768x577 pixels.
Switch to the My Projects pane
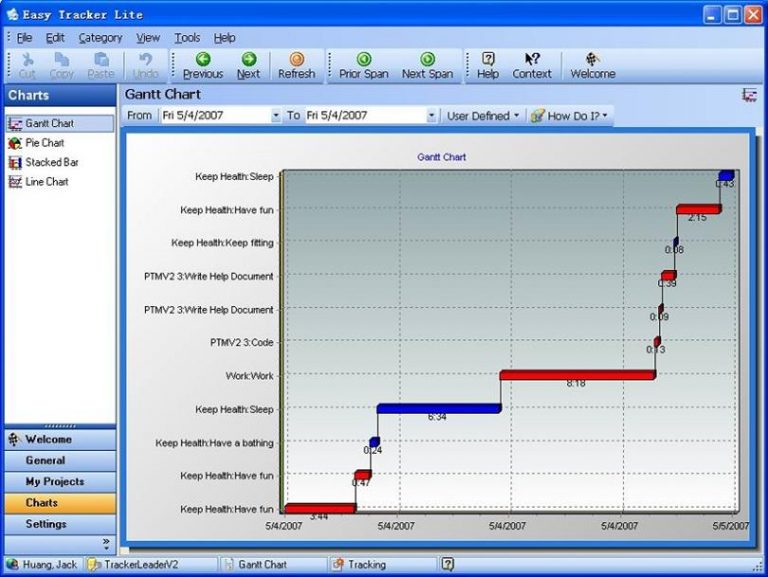60,482
